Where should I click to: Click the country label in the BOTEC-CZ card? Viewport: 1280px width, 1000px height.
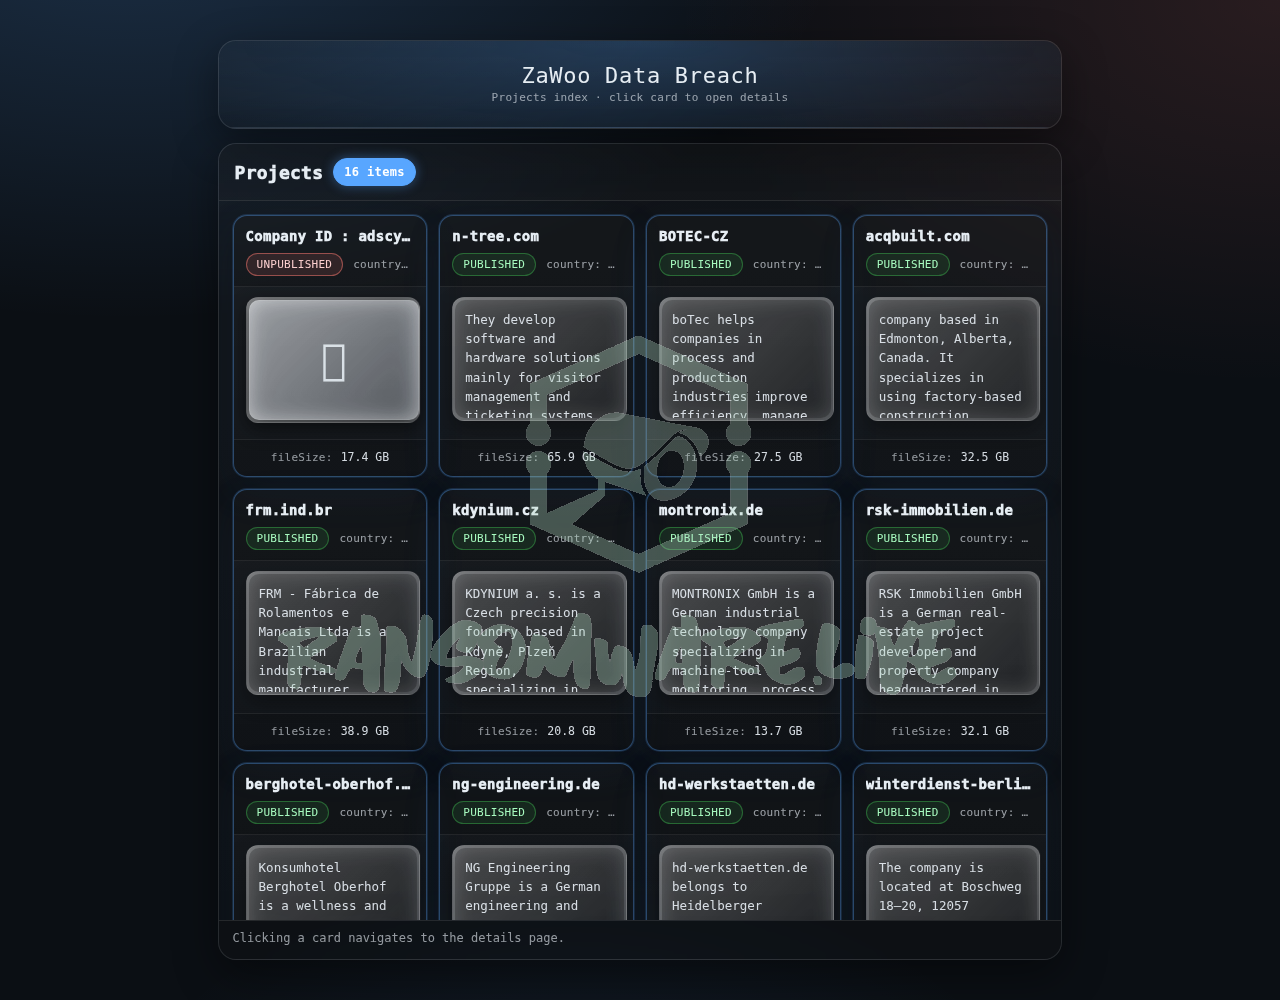pos(788,264)
